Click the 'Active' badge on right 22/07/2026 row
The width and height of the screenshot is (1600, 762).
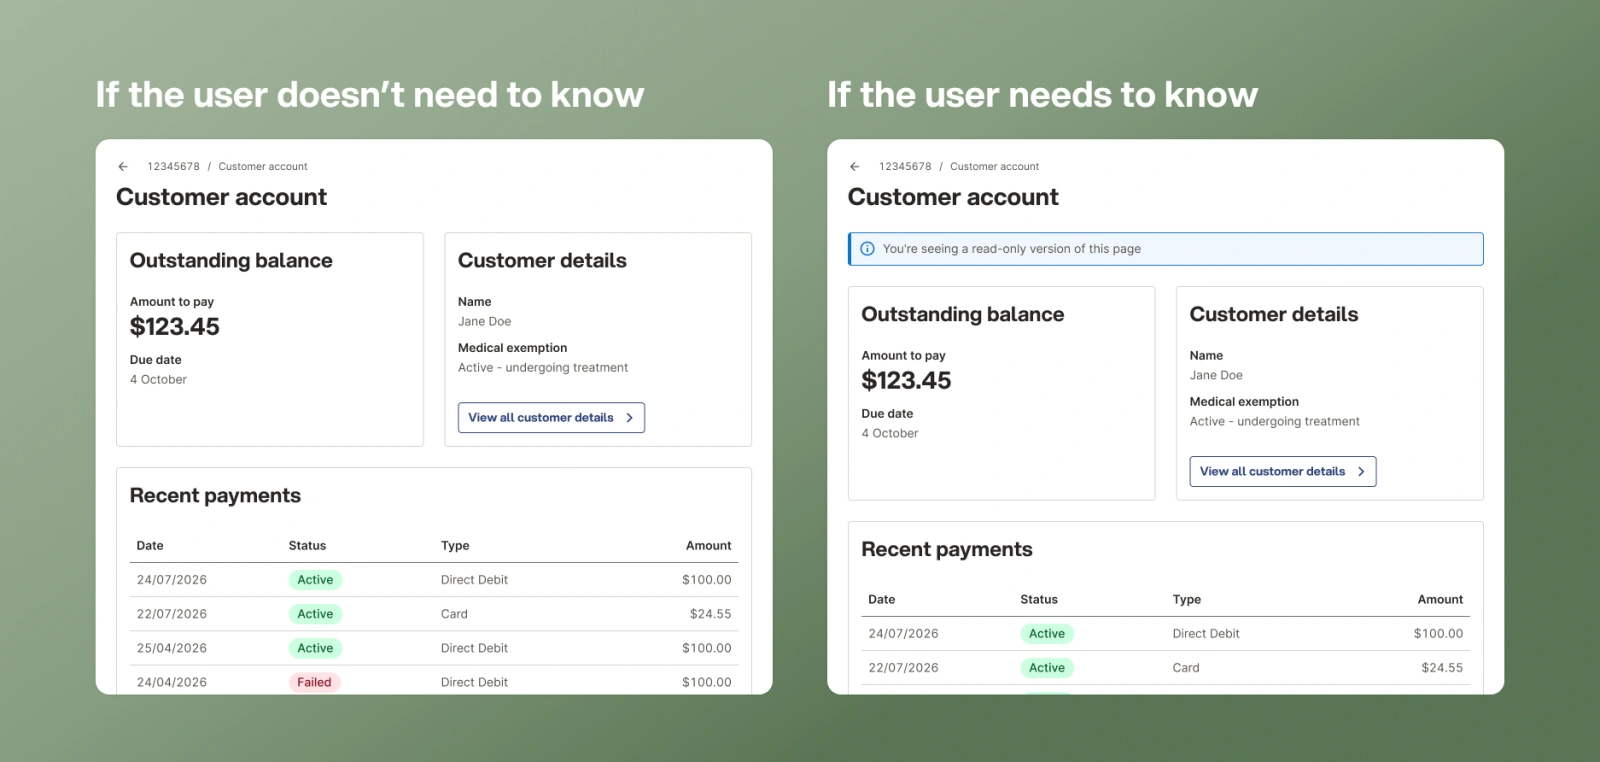[x=1047, y=668]
